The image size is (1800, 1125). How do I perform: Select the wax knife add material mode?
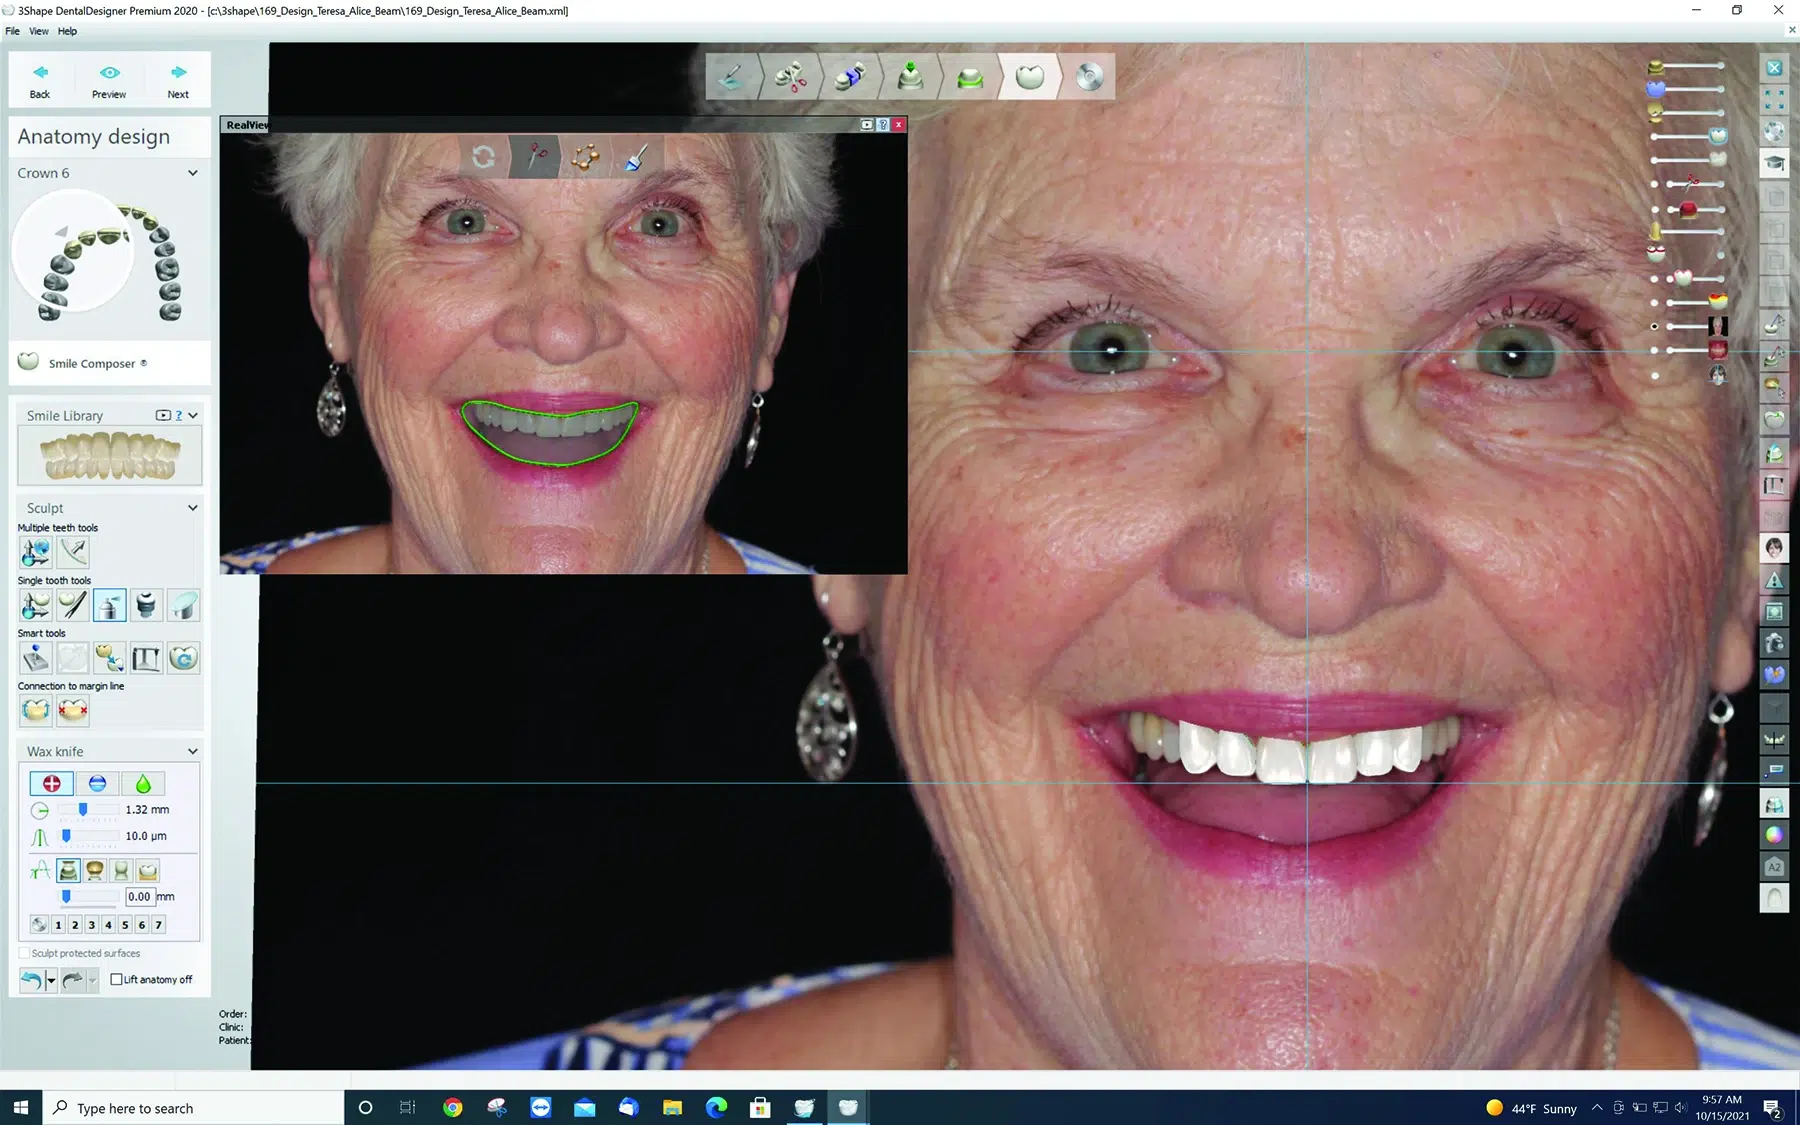tap(52, 784)
